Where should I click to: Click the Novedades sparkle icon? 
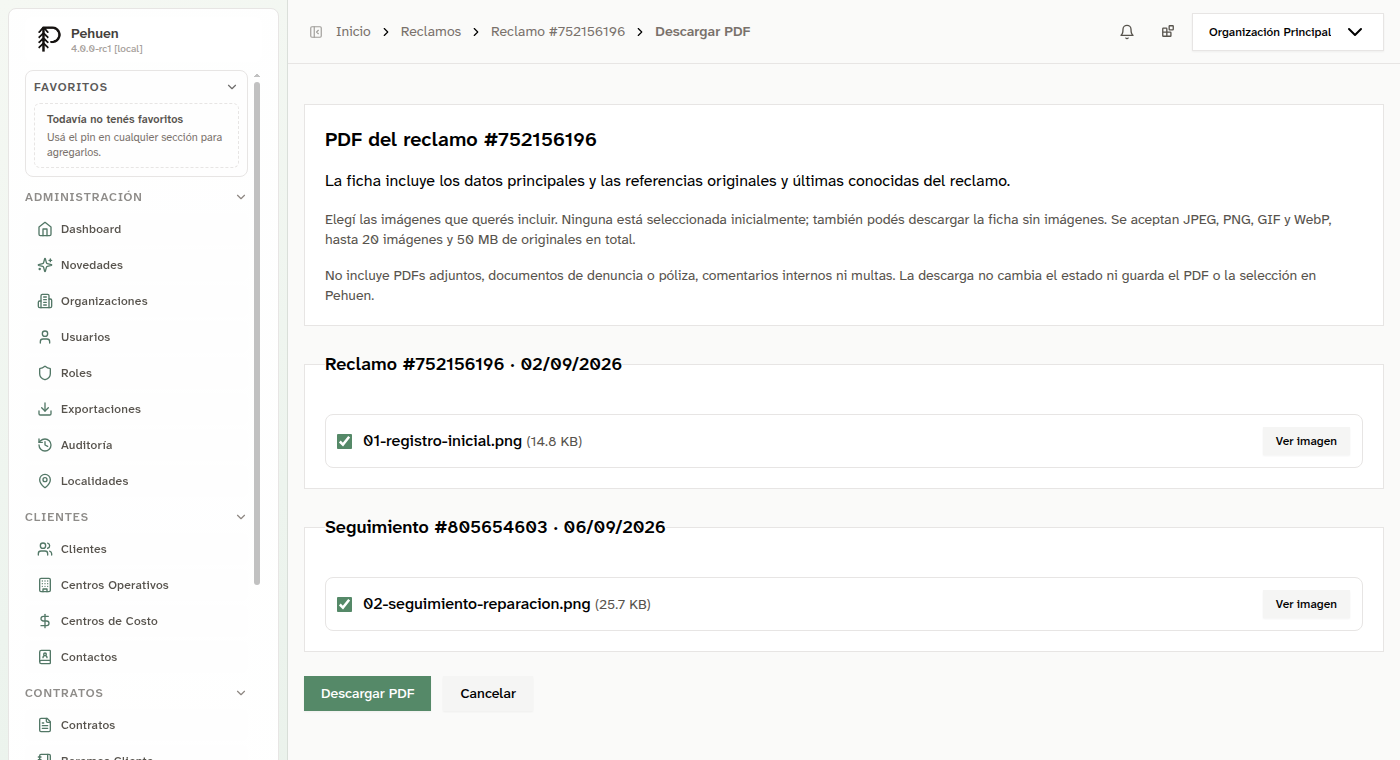[x=44, y=265]
